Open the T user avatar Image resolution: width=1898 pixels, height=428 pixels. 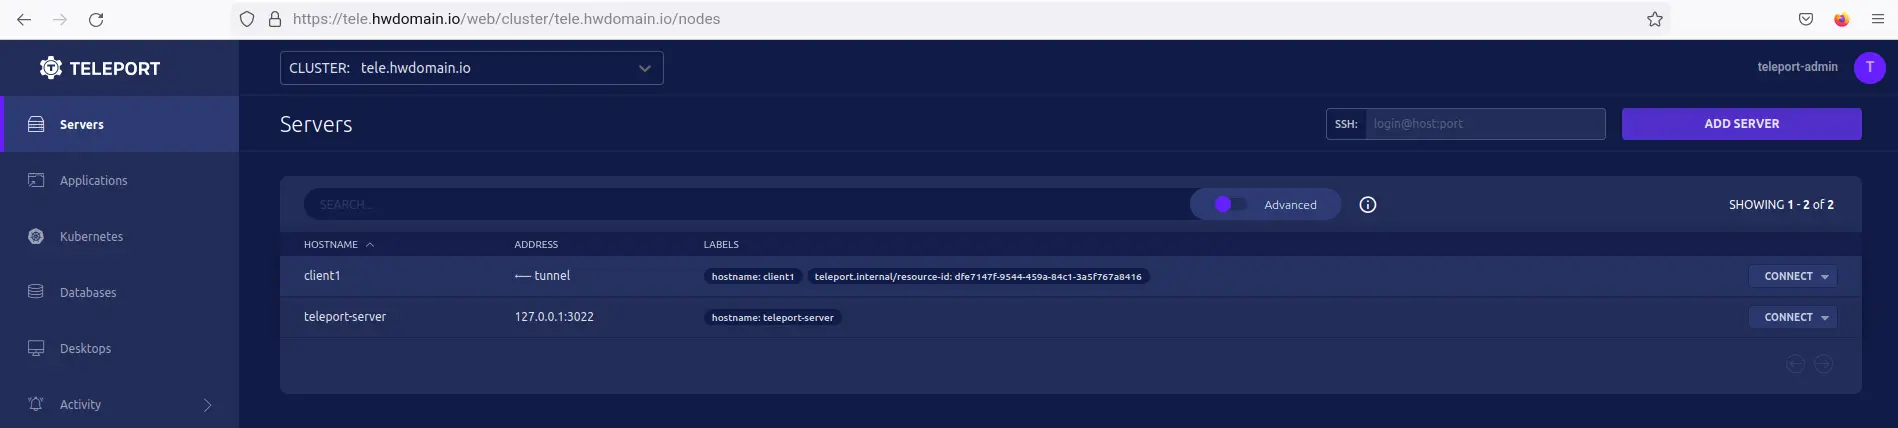pos(1870,67)
